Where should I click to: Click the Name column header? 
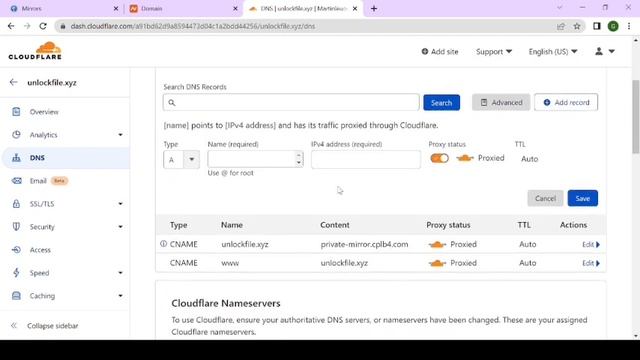[x=232, y=225]
